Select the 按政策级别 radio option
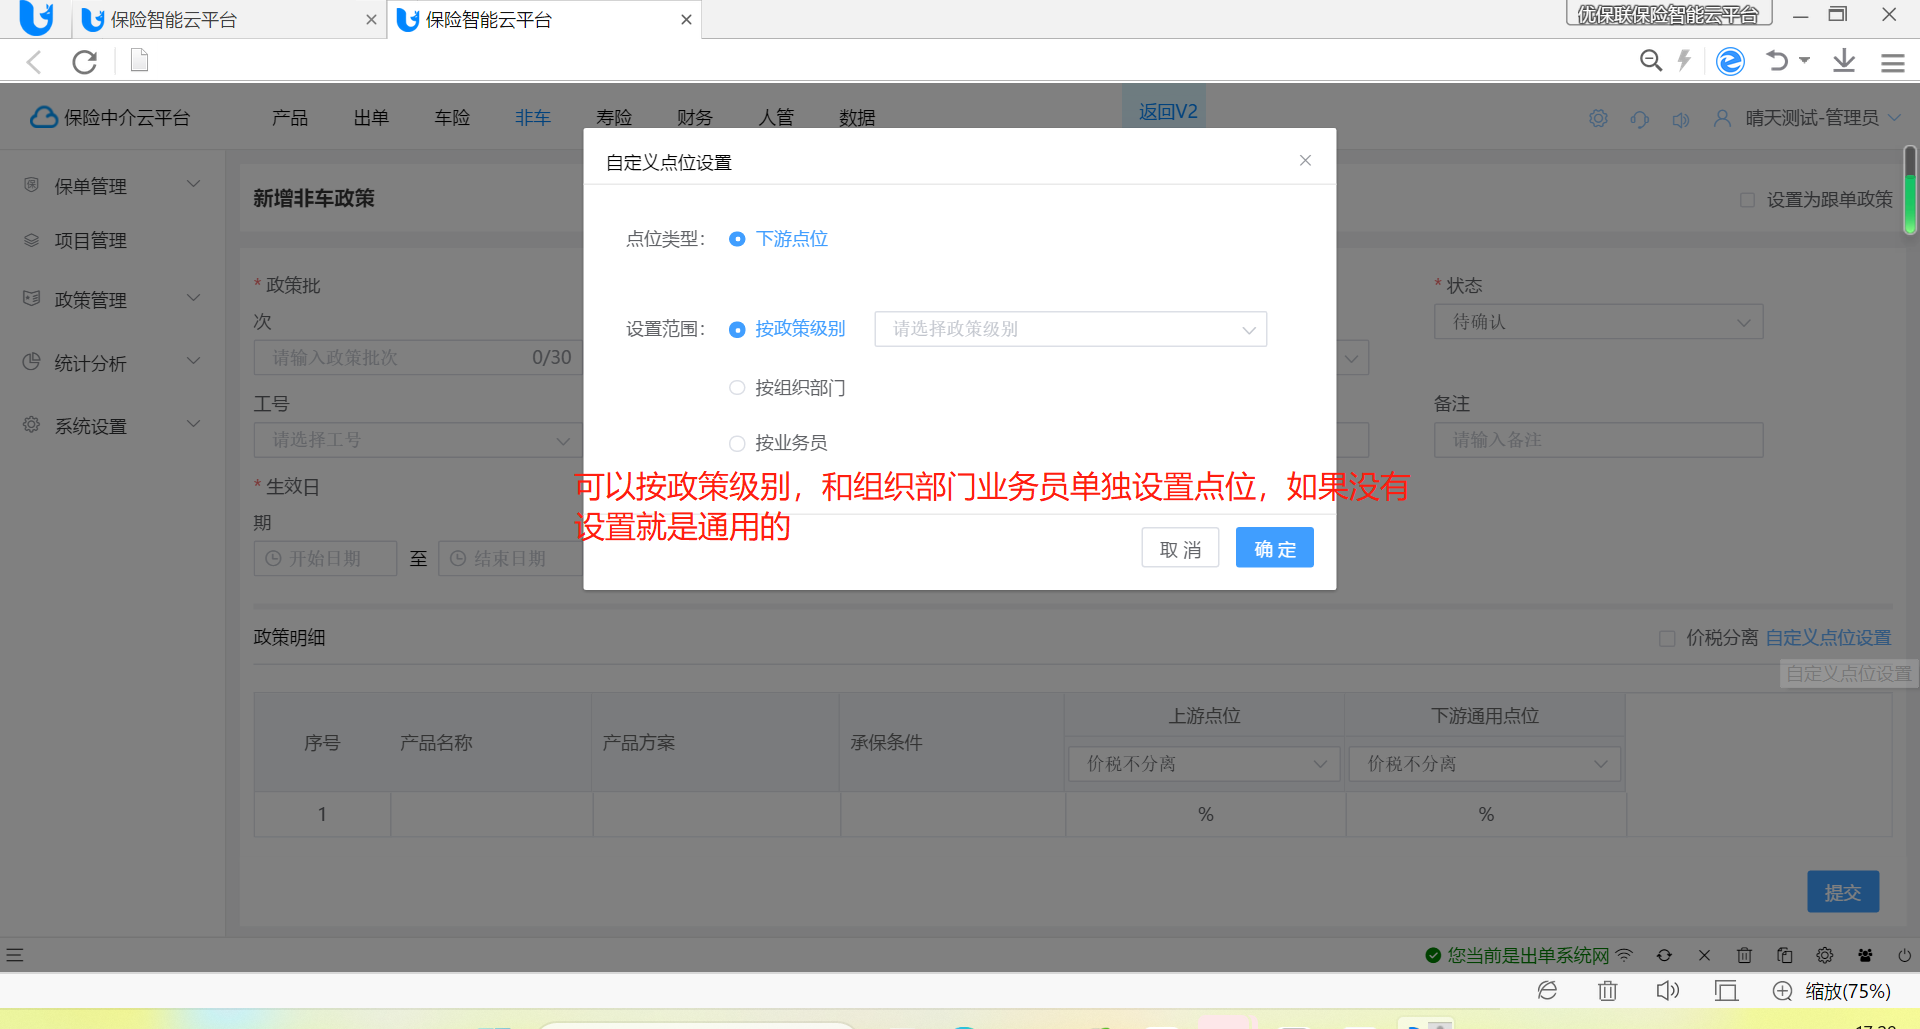Screen dimensions: 1920x1029 point(737,329)
